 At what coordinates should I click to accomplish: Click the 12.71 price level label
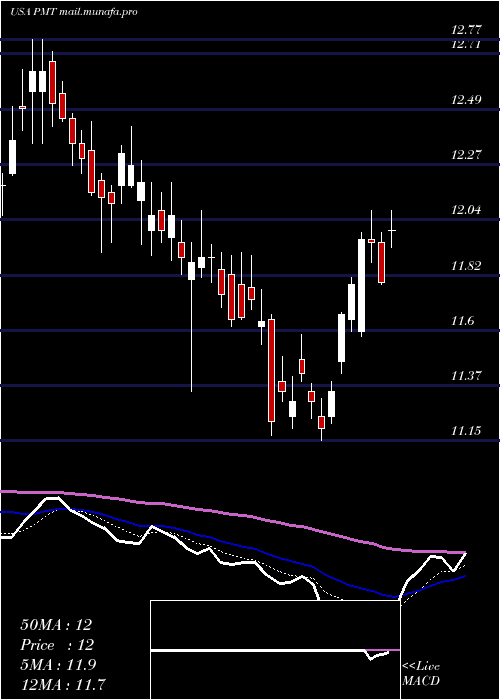point(467,44)
